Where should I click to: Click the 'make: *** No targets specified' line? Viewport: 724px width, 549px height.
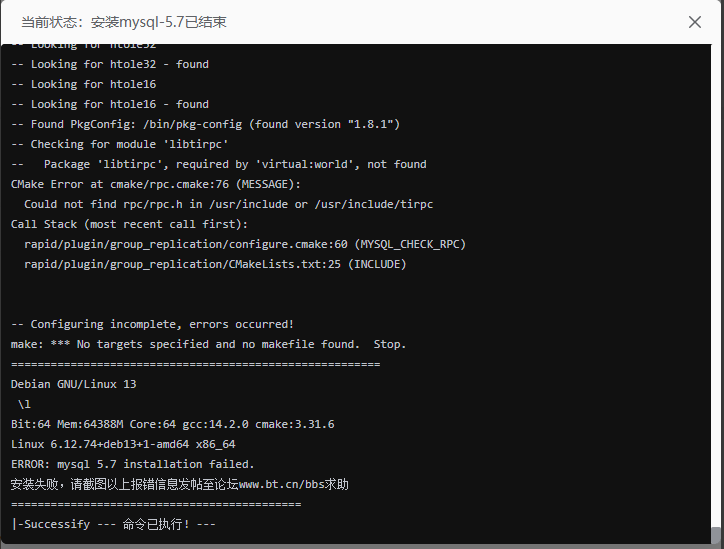208,344
